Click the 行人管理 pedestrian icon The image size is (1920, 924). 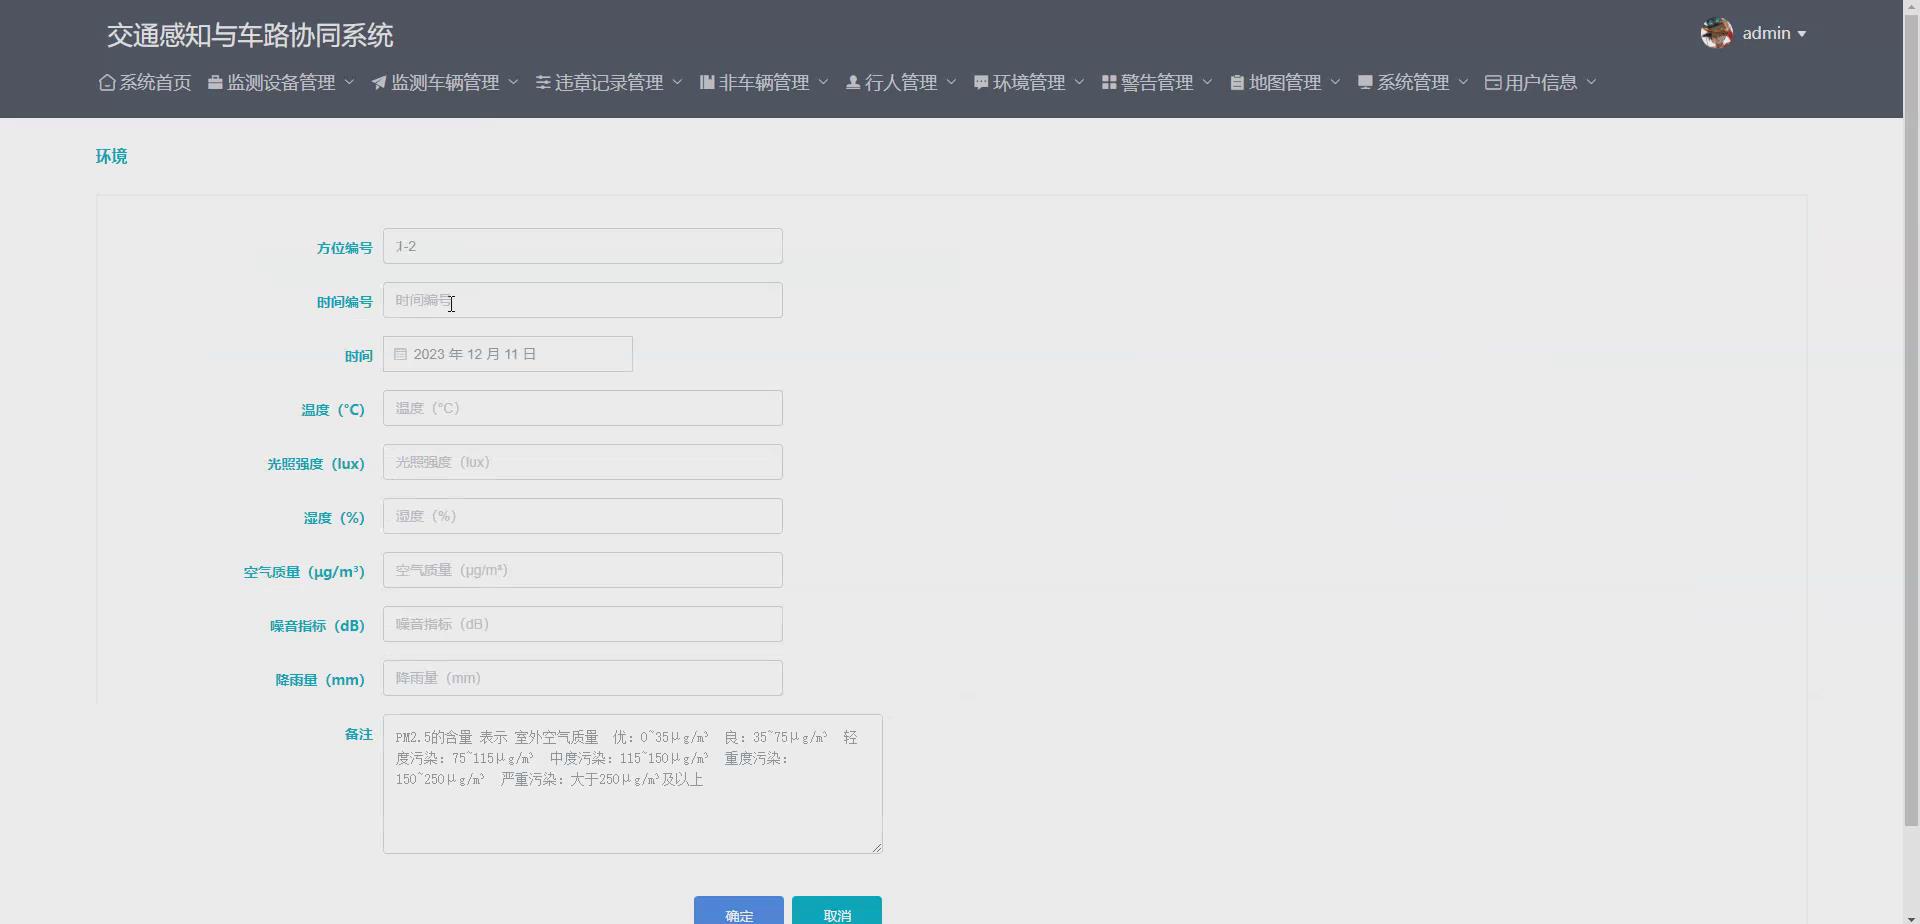[x=853, y=82]
